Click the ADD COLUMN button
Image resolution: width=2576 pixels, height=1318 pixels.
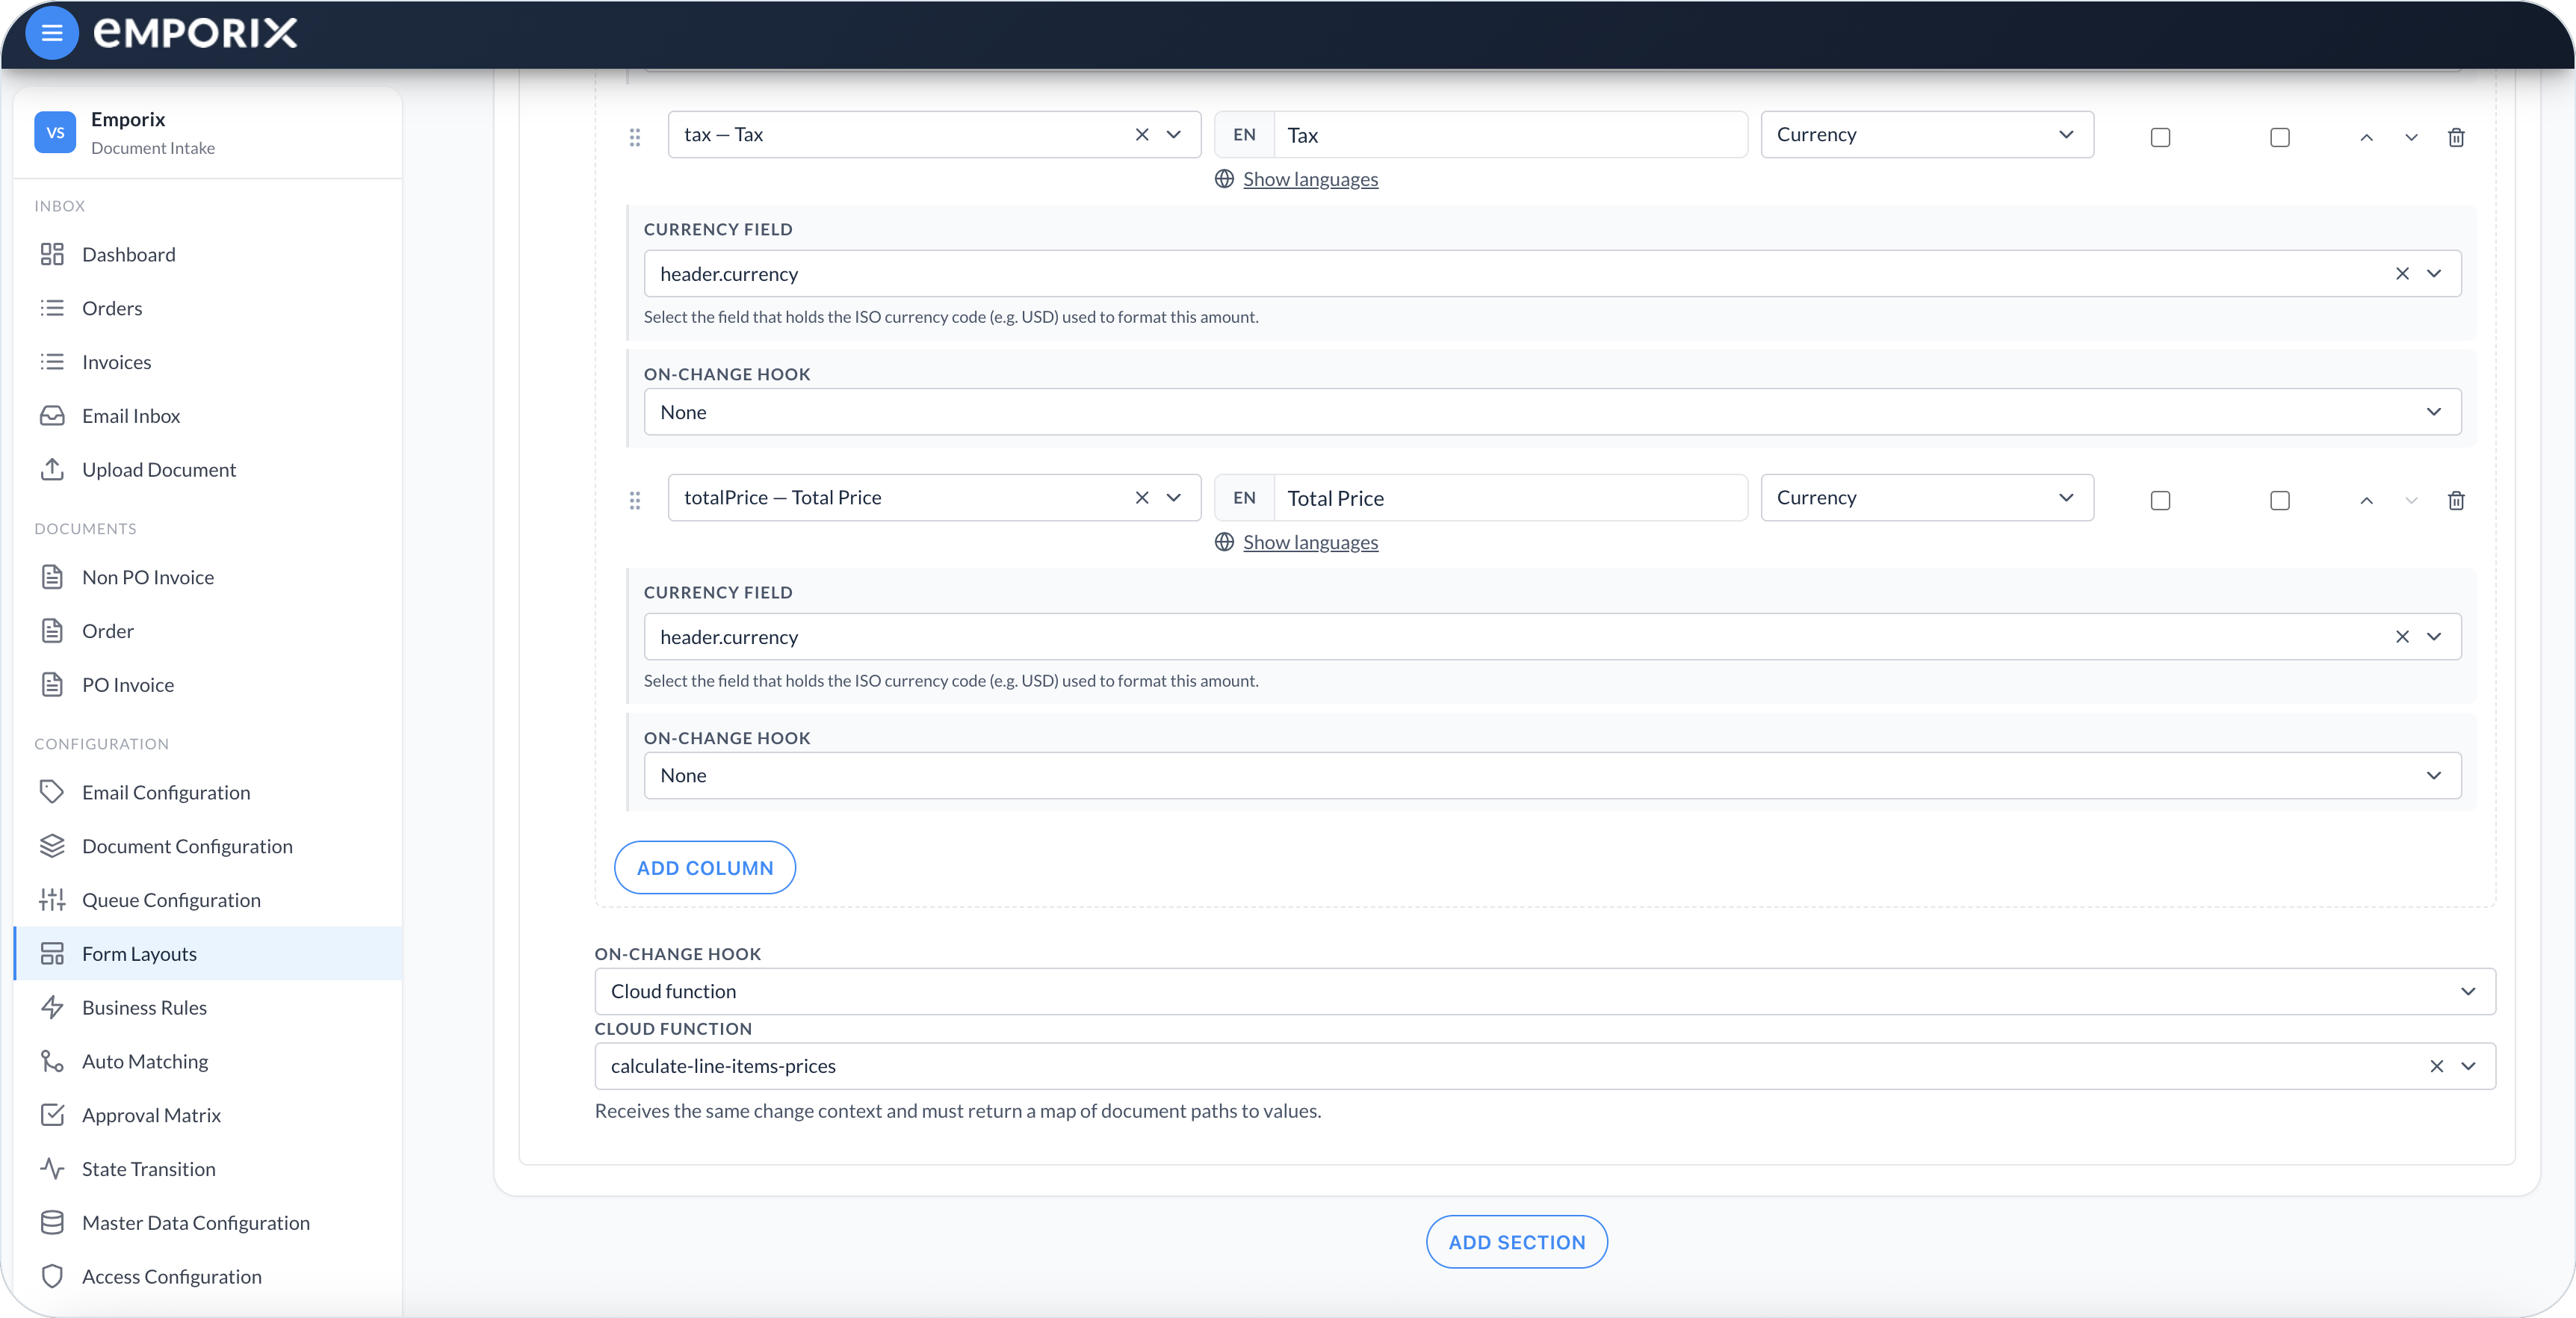705,867
